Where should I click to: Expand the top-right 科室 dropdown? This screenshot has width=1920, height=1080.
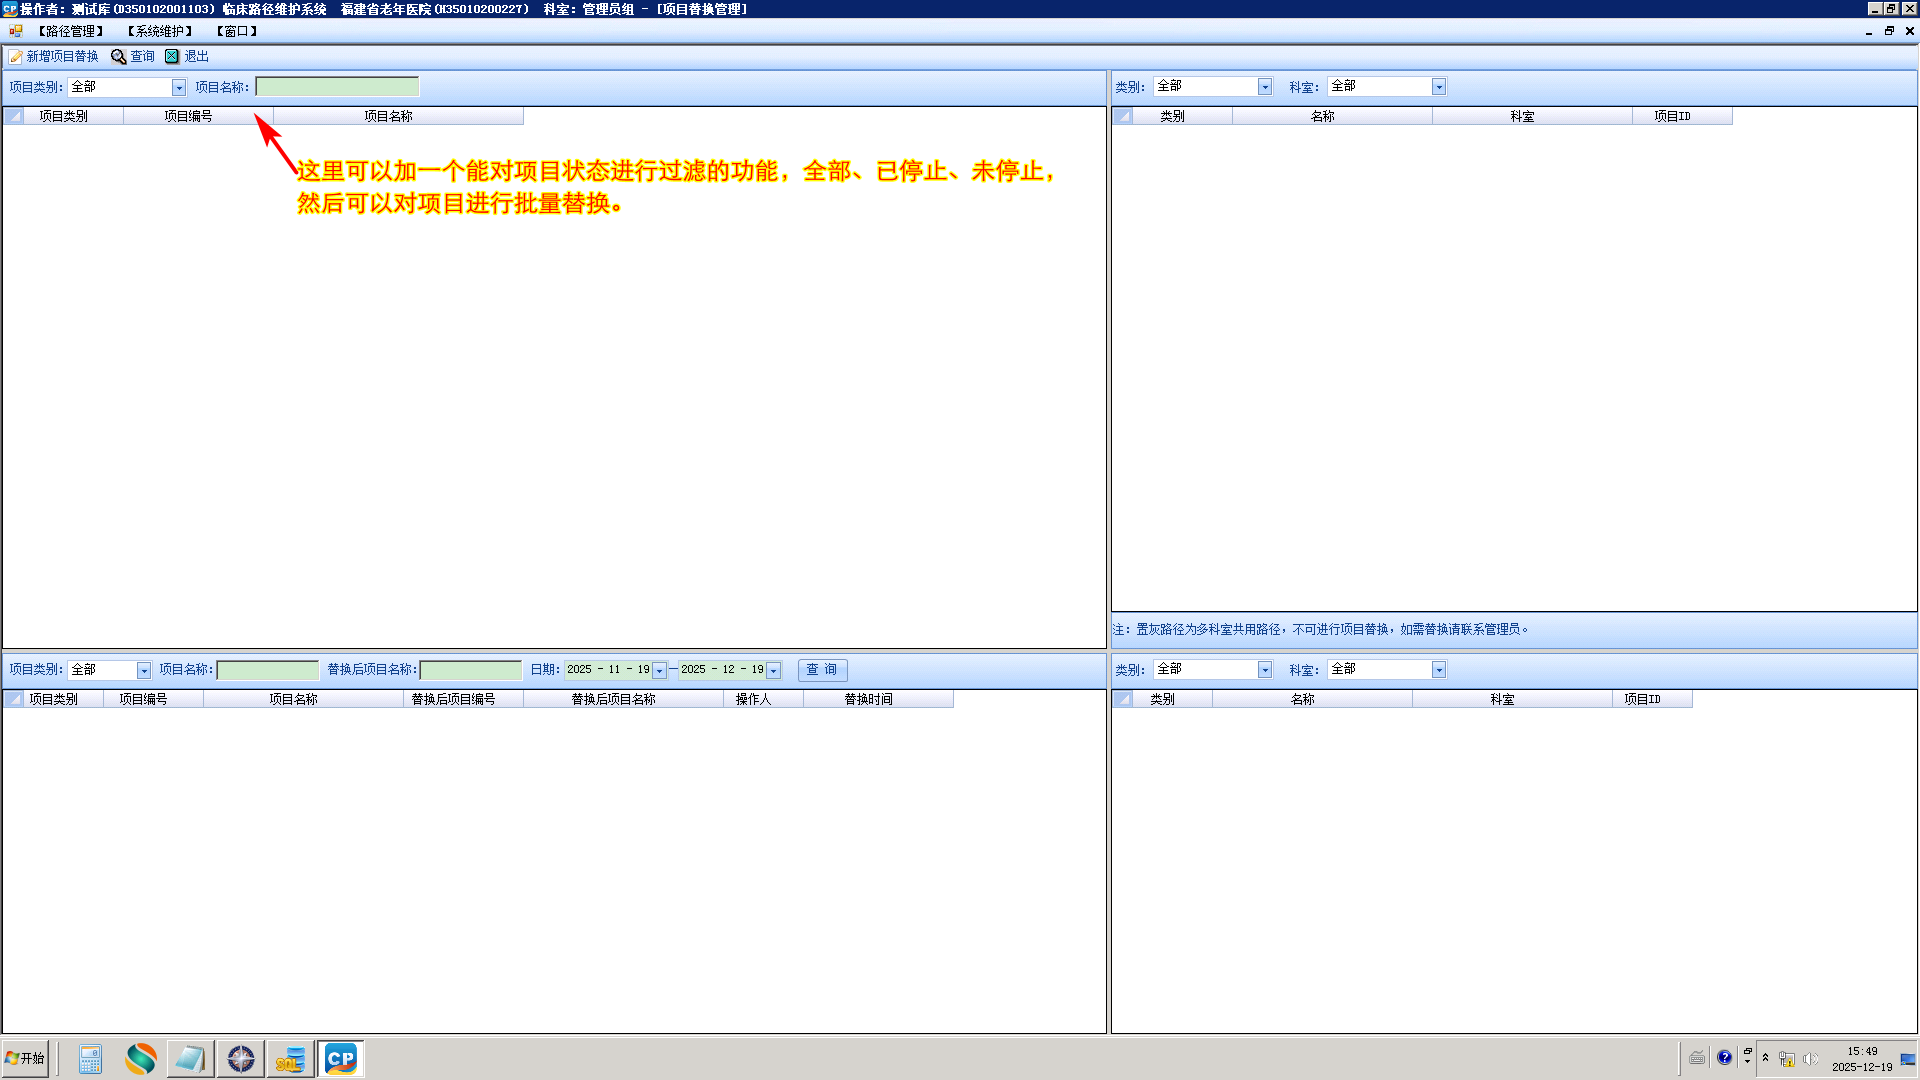tap(1438, 87)
